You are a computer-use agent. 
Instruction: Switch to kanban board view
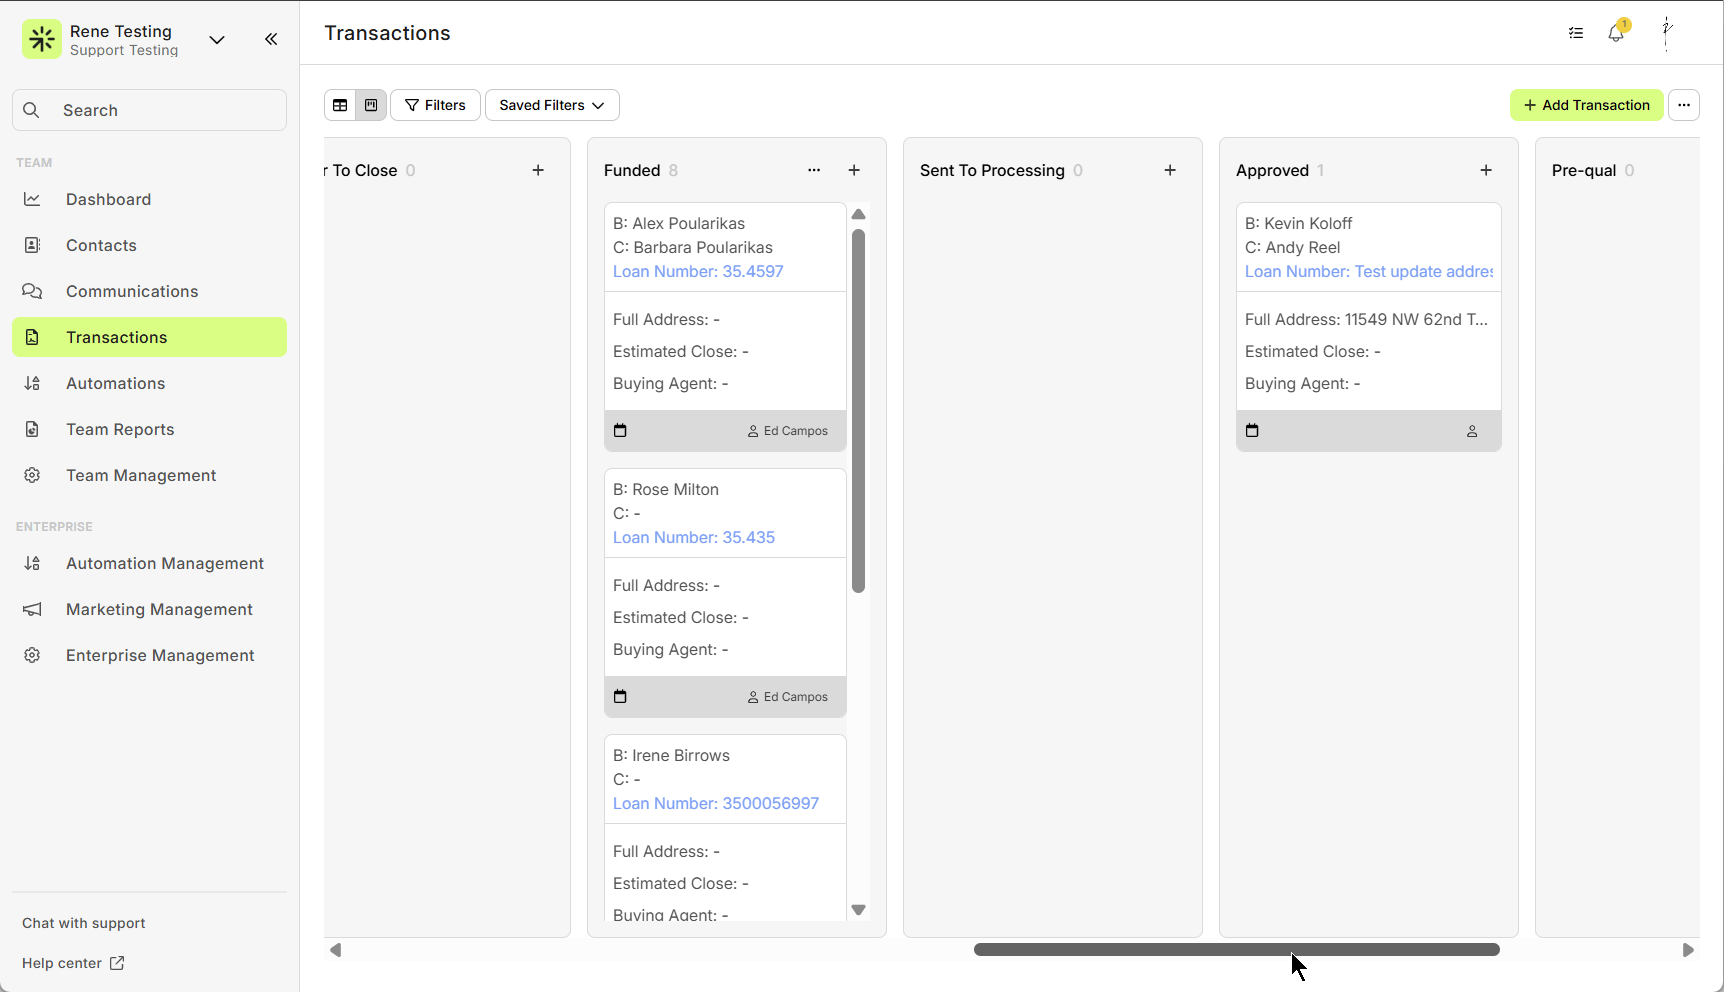tap(371, 105)
